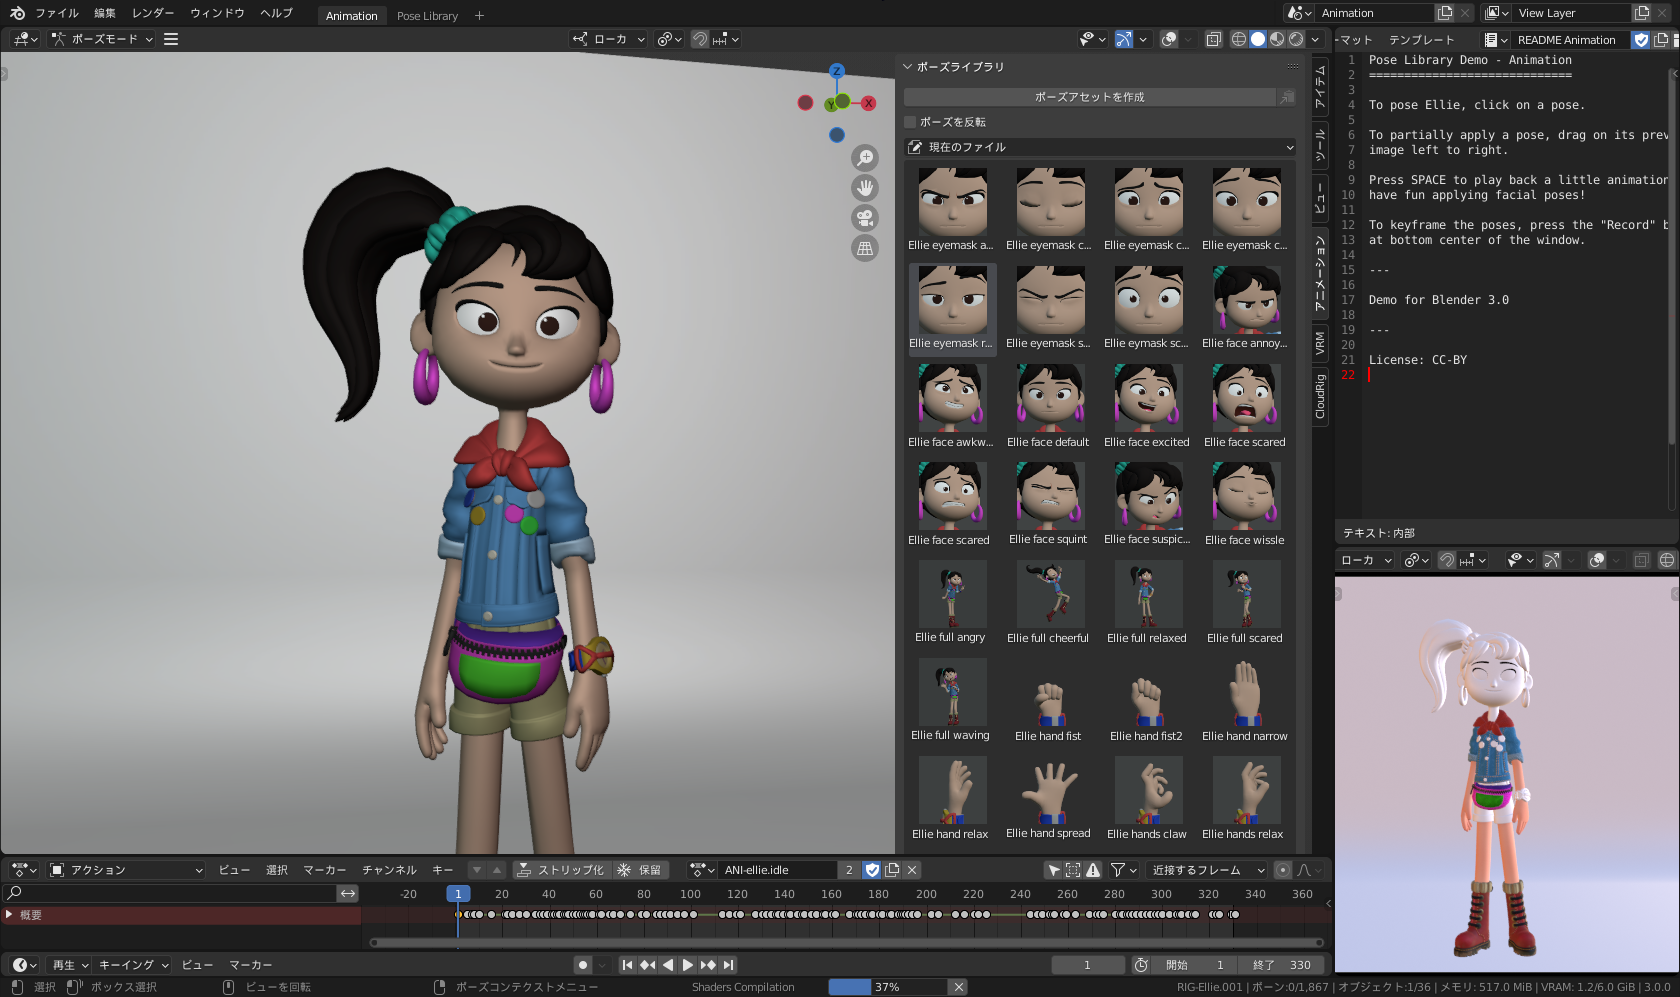
Task: Click the dope sheet horizontal scrollbar
Action: click(x=847, y=942)
